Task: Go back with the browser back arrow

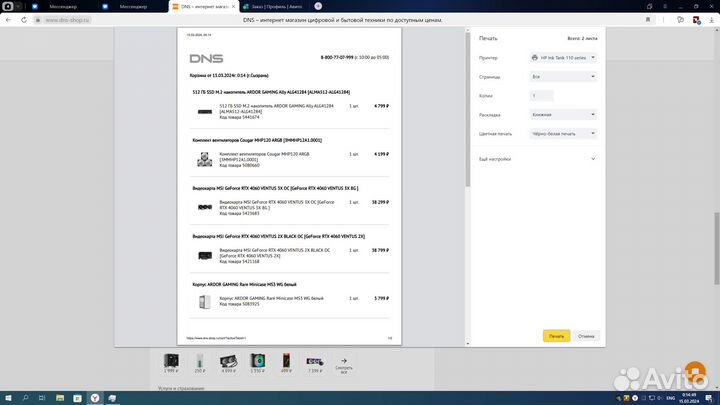Action: 8,20
